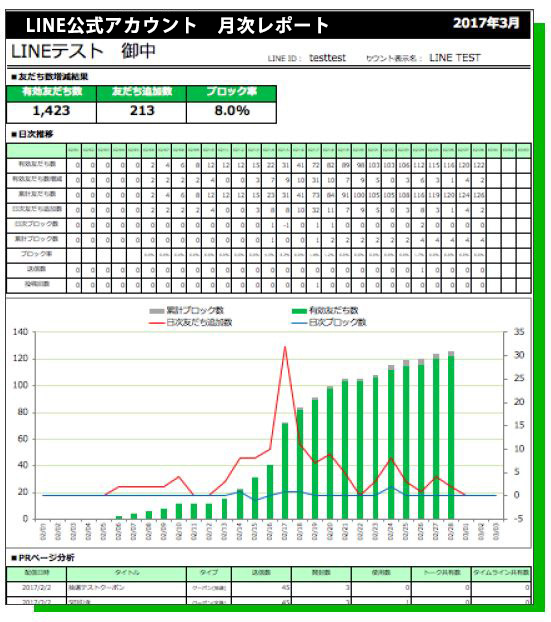Select the 有効友だち数 value 1,423

[x=51, y=111]
